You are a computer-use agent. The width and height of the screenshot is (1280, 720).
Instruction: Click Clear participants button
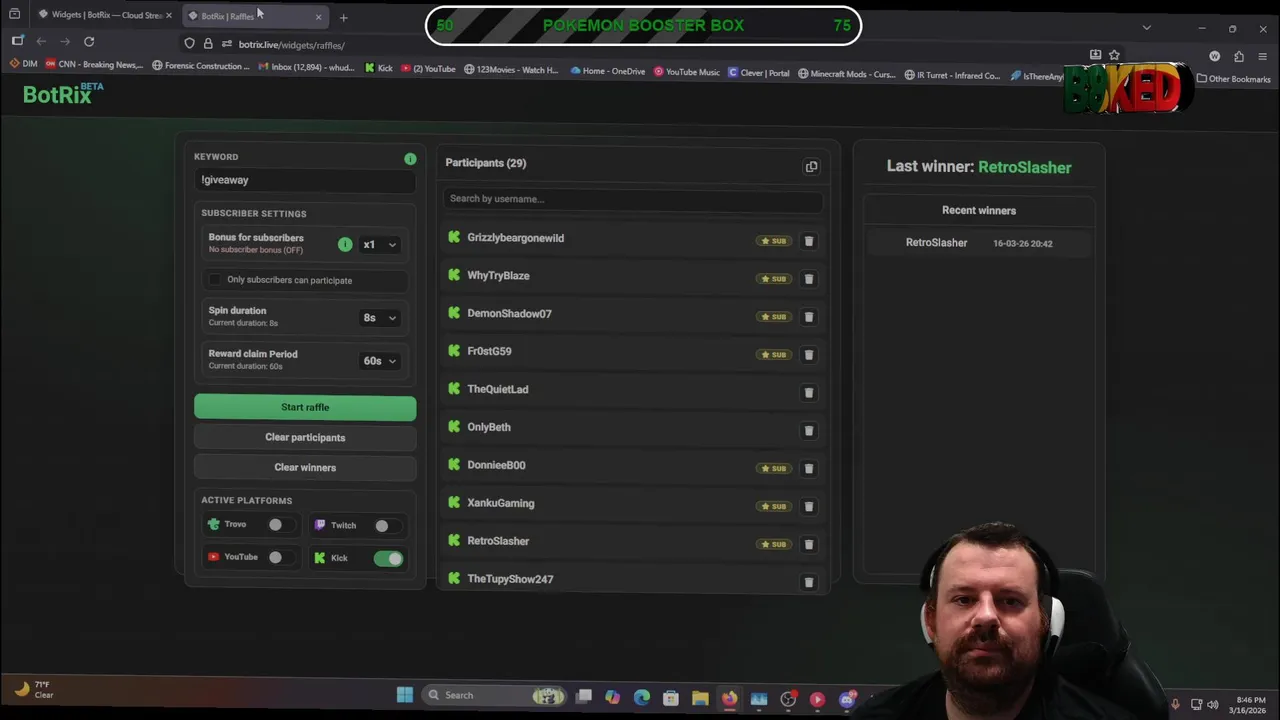[x=305, y=437]
